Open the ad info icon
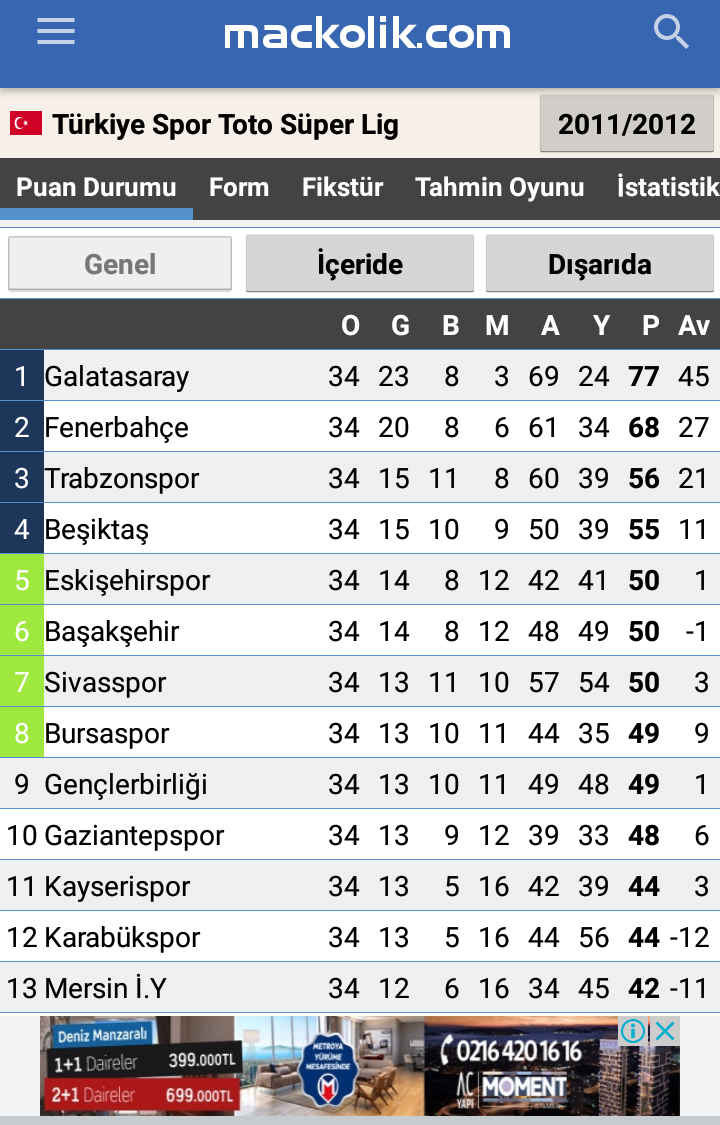Image resolution: width=720 pixels, height=1125 pixels. [633, 1032]
